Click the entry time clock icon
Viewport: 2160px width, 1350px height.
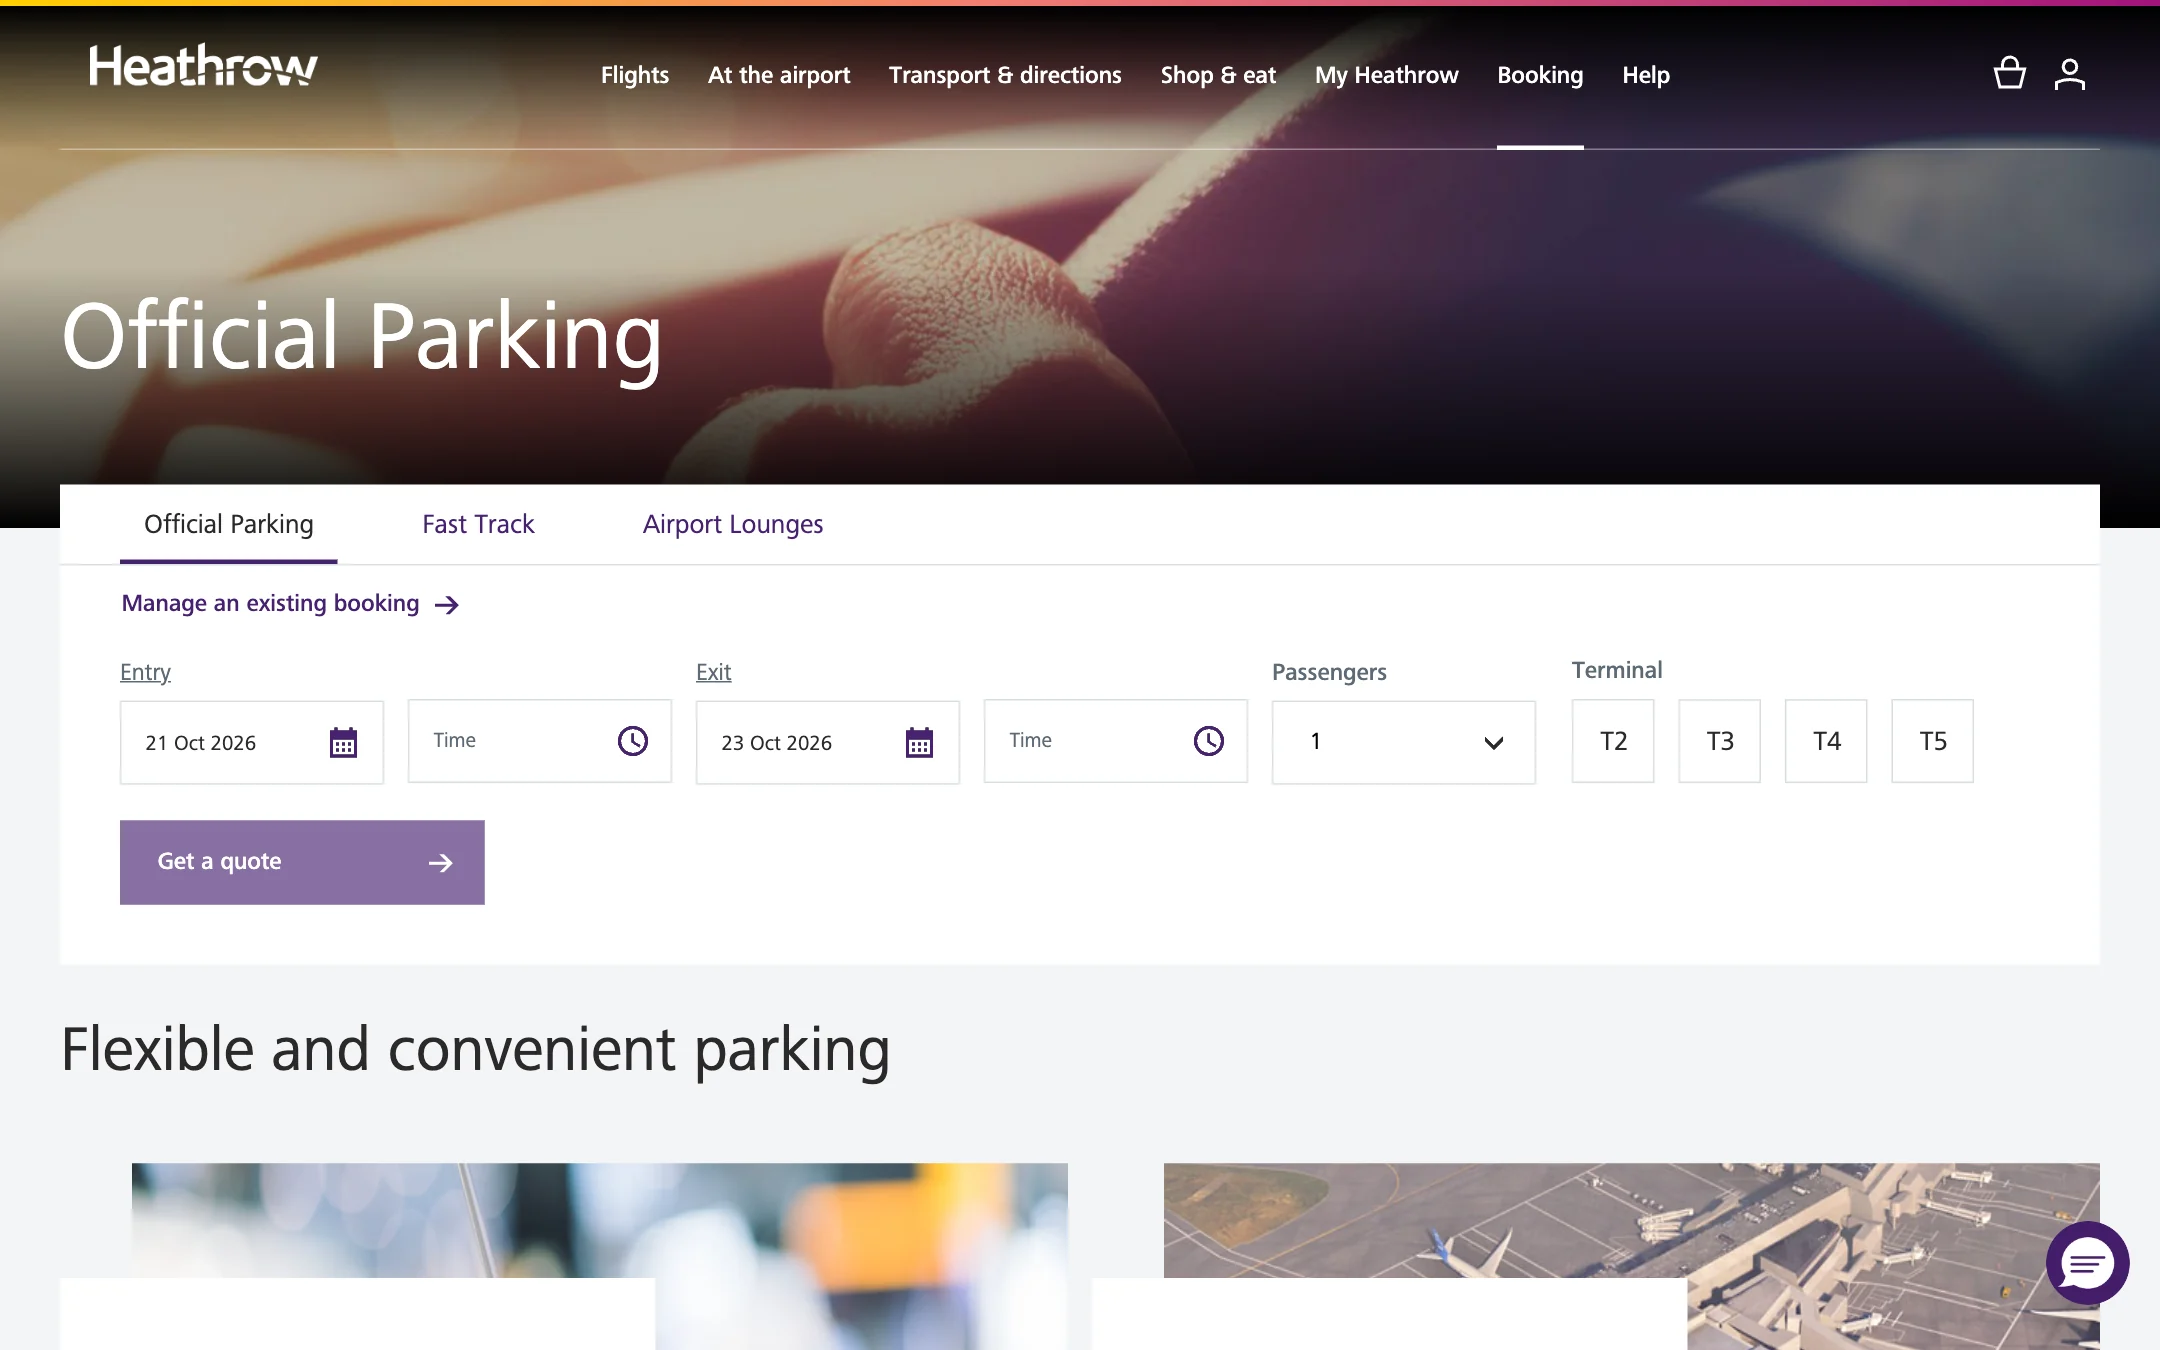point(632,741)
